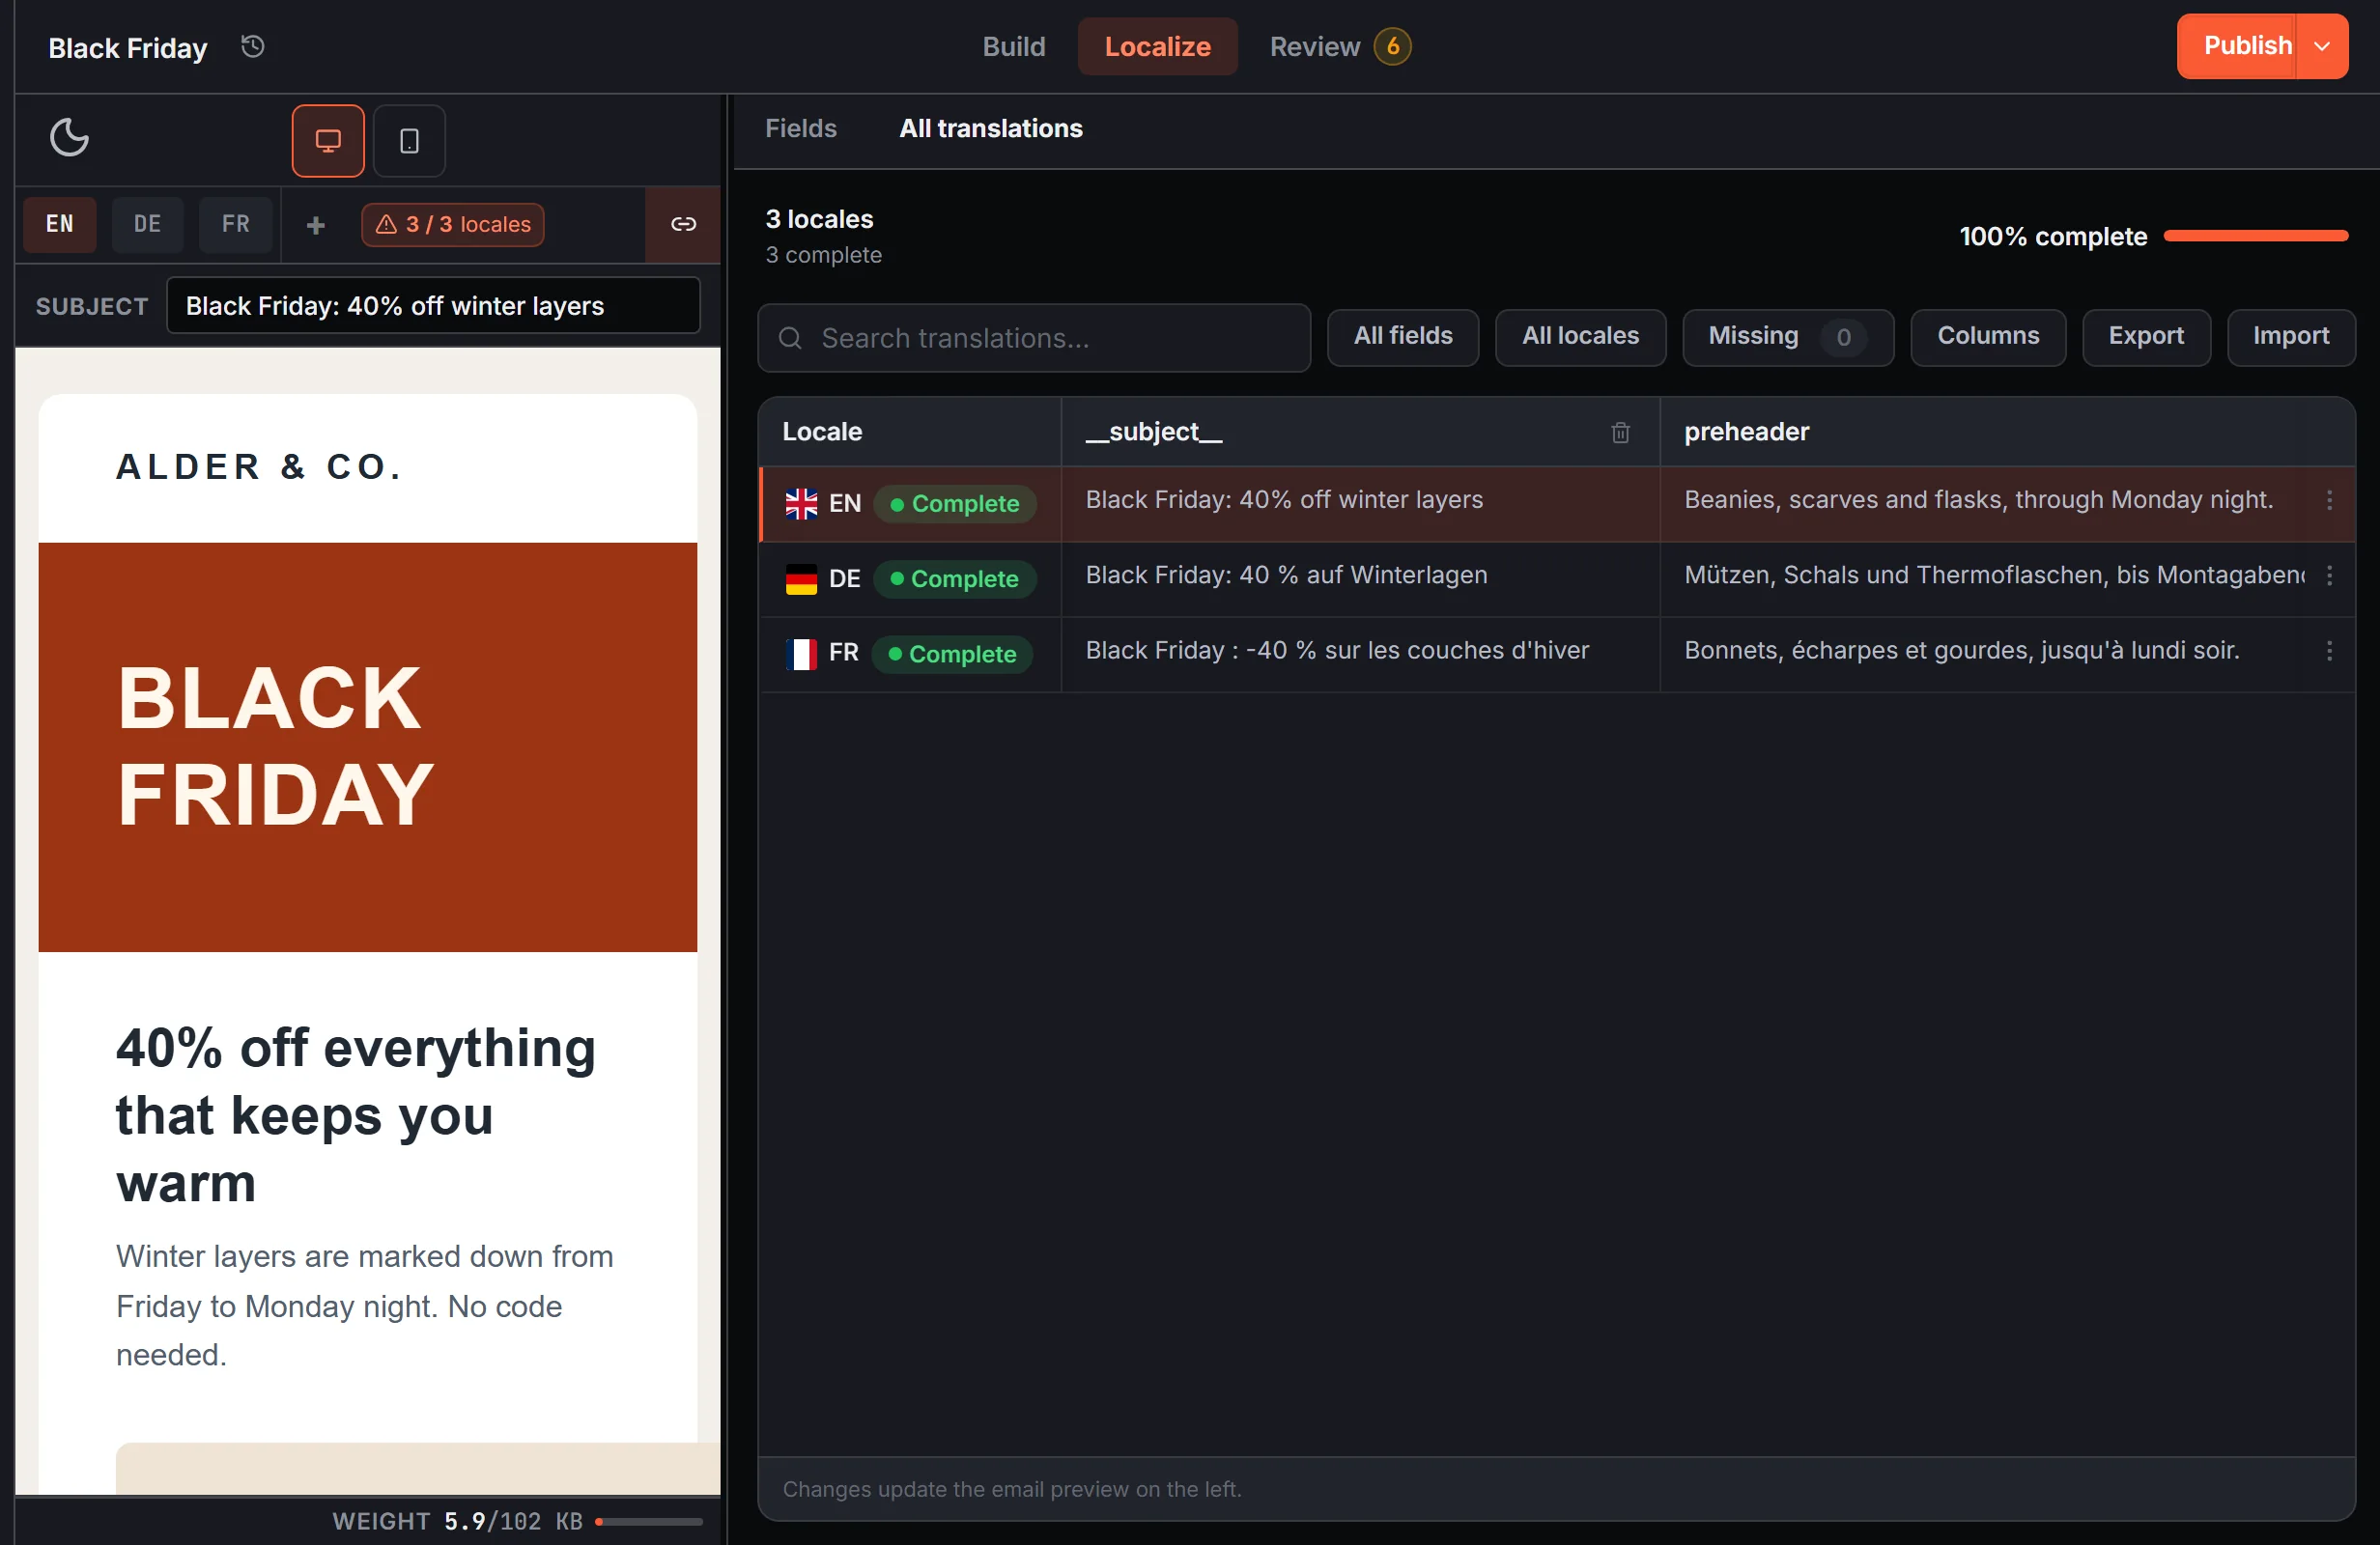Open the Build tab
Viewport: 2380px width, 1545px height.
(x=1013, y=46)
